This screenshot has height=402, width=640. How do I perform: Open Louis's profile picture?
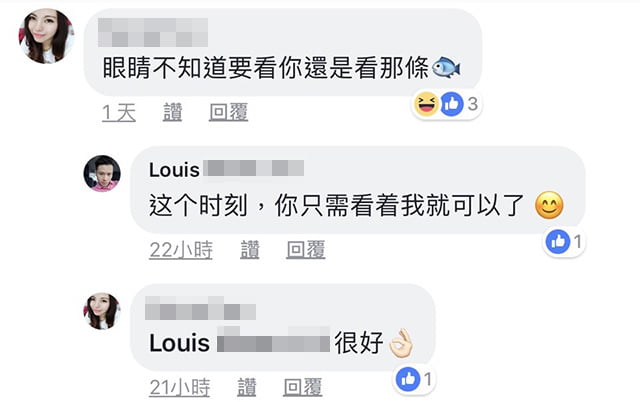pyautogui.click(x=102, y=173)
